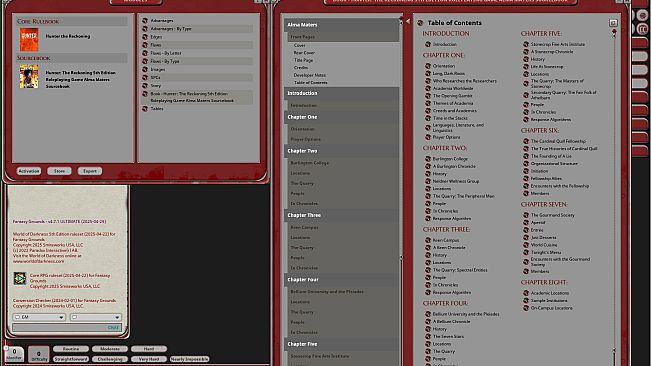Click the Store button
651x366 pixels.
[59, 171]
